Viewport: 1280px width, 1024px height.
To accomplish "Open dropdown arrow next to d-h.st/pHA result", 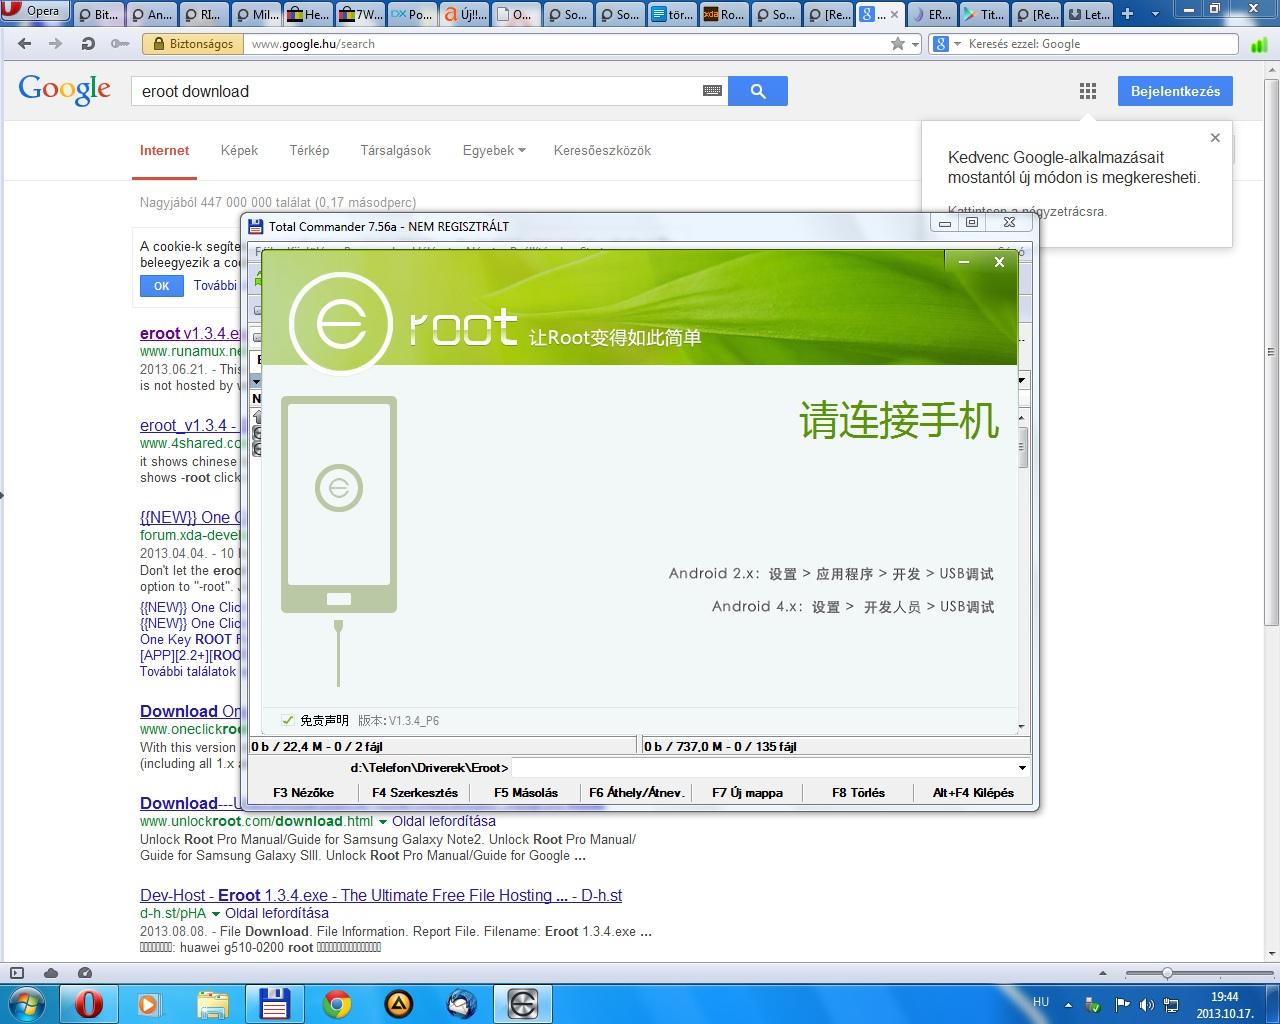I will pyautogui.click(x=216, y=914).
